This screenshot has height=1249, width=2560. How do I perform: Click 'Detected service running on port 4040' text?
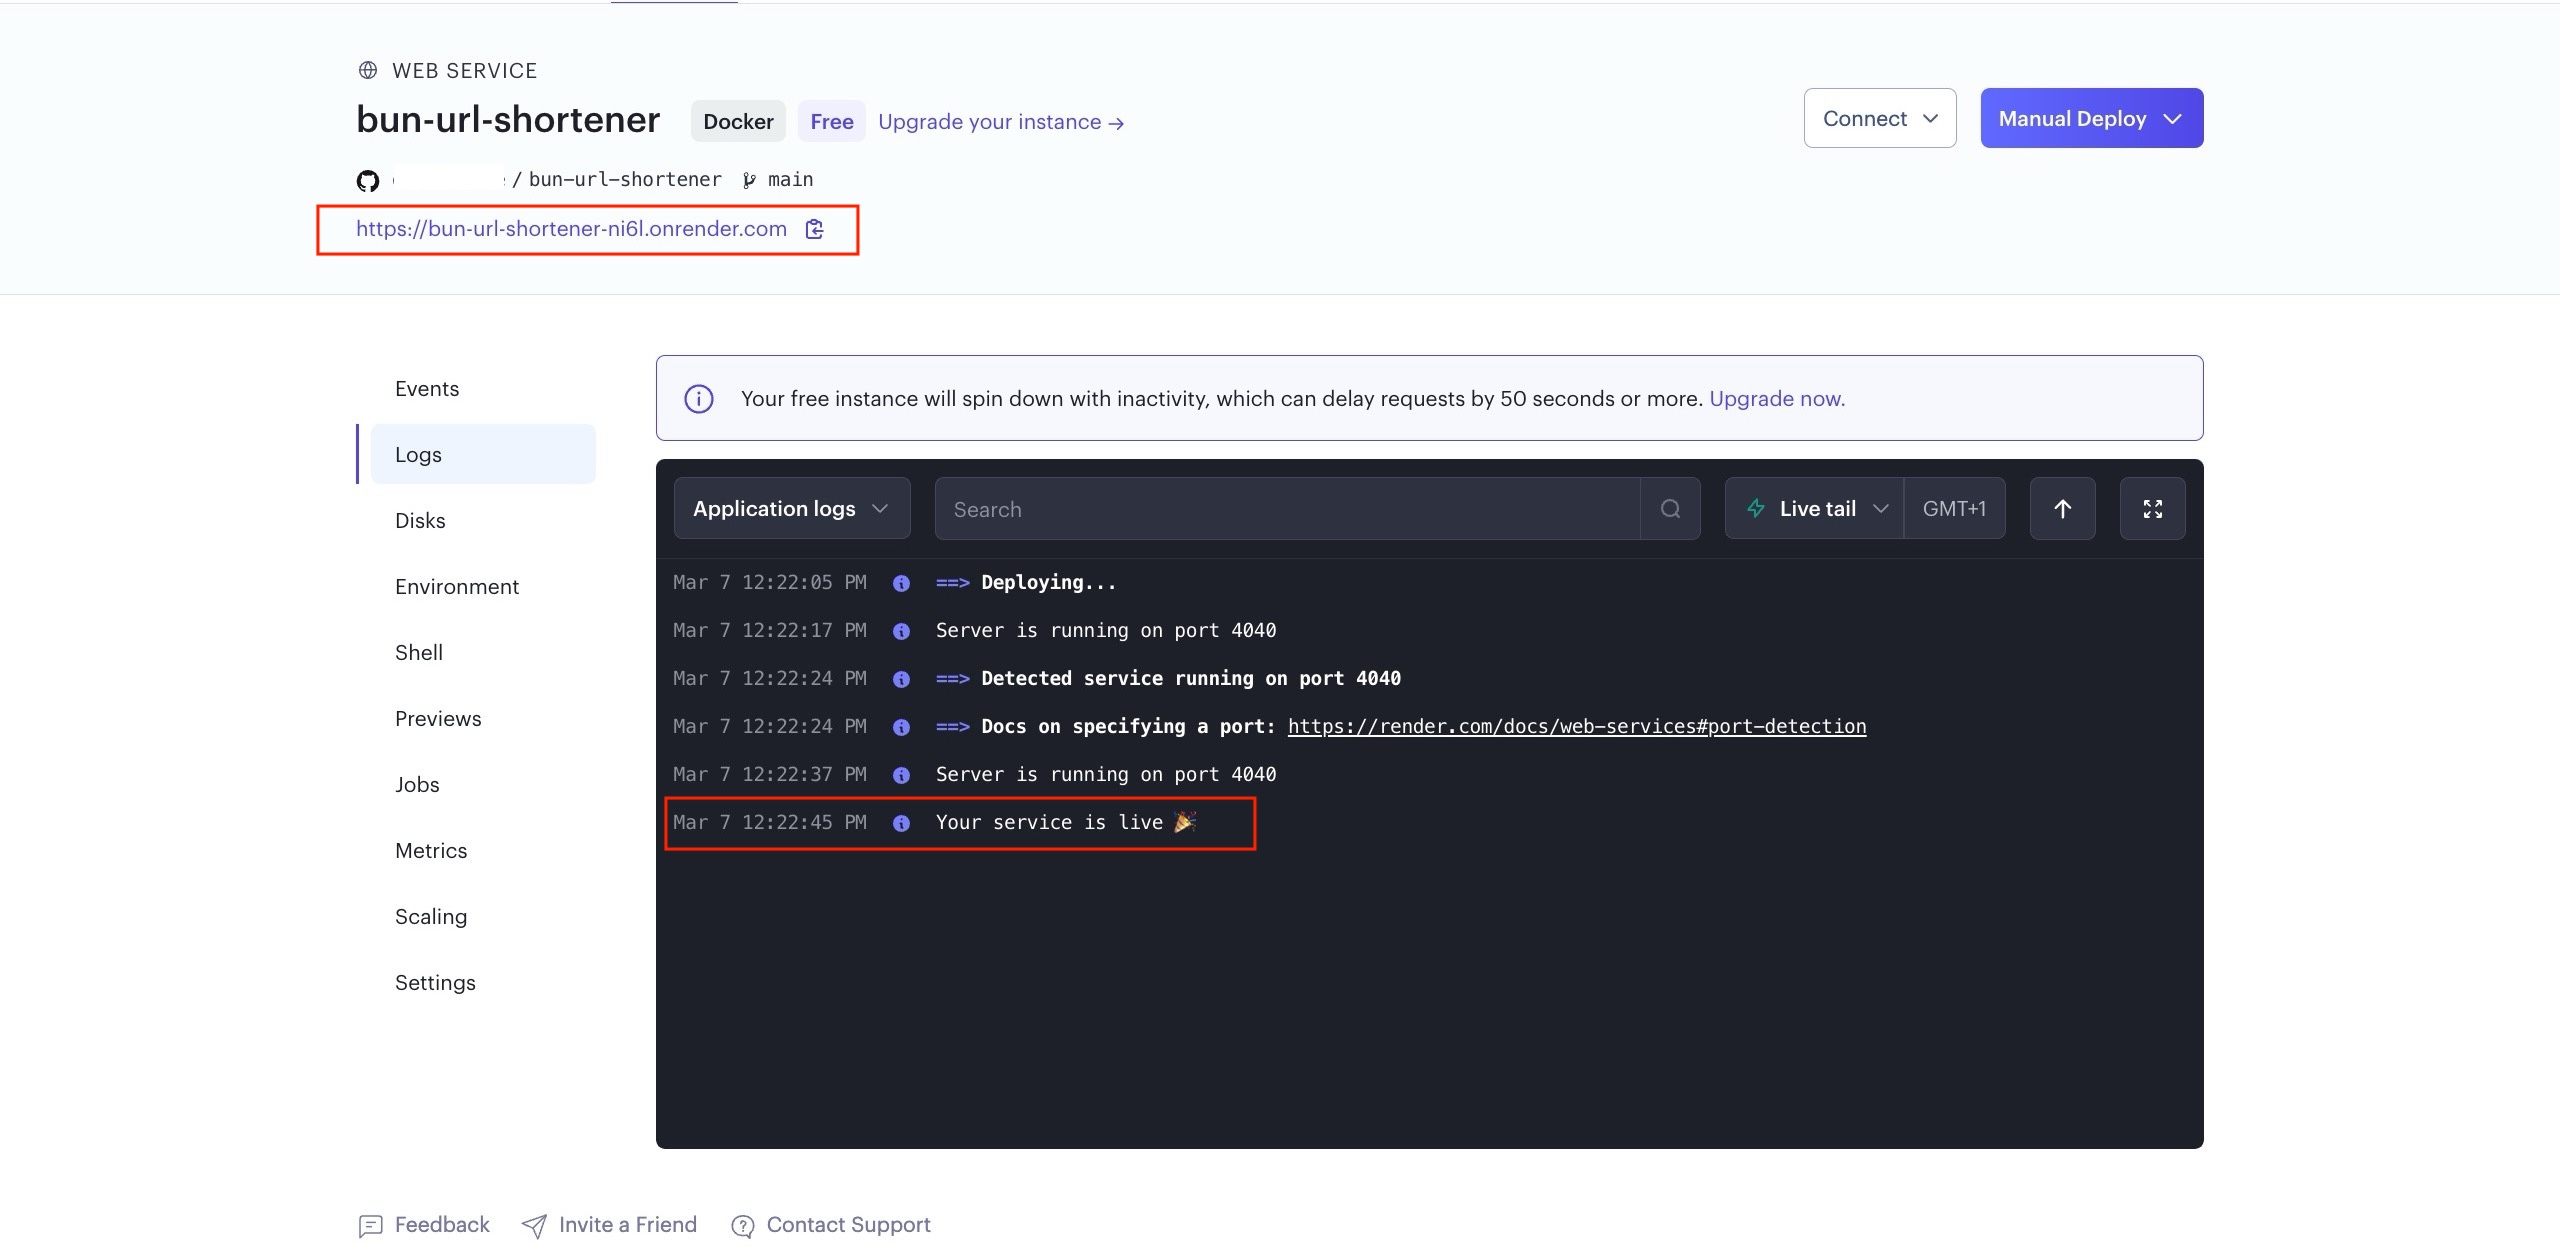coord(1191,679)
